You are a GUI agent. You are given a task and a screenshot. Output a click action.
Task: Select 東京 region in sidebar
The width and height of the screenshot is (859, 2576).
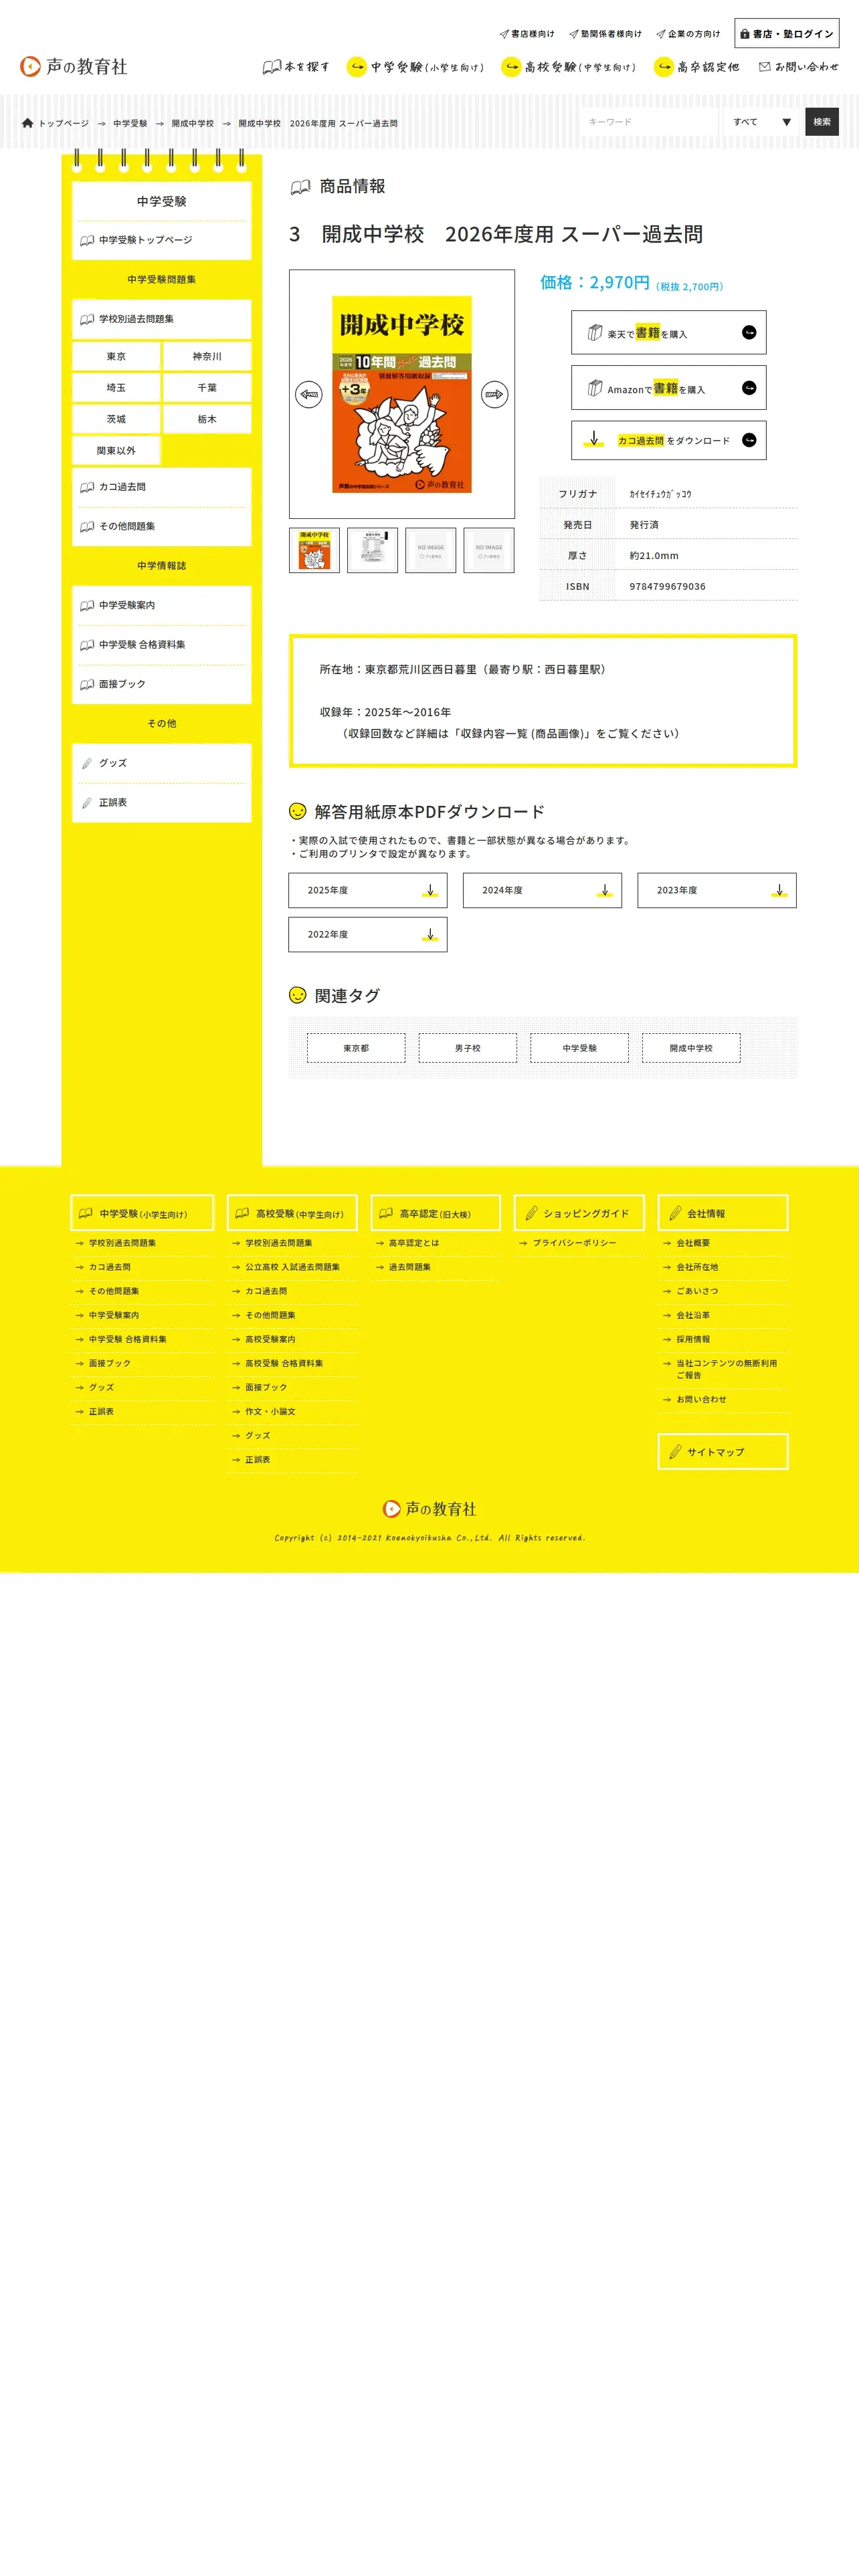(116, 356)
